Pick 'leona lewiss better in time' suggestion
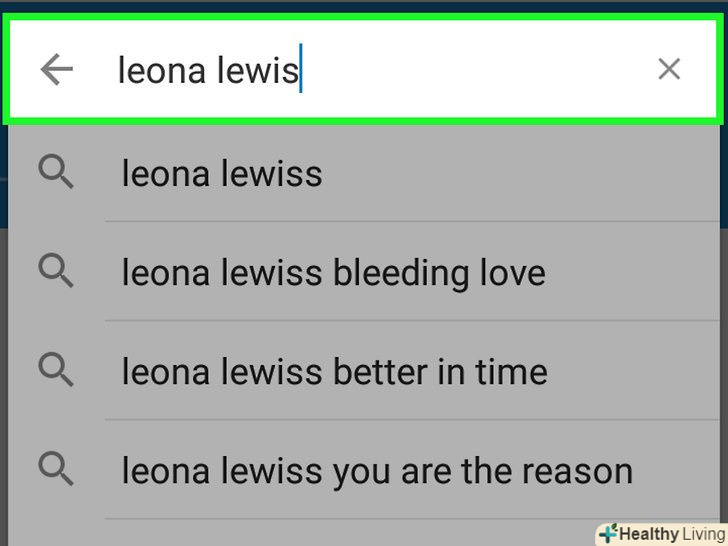Screen dimensions: 728x546 tap(334, 372)
